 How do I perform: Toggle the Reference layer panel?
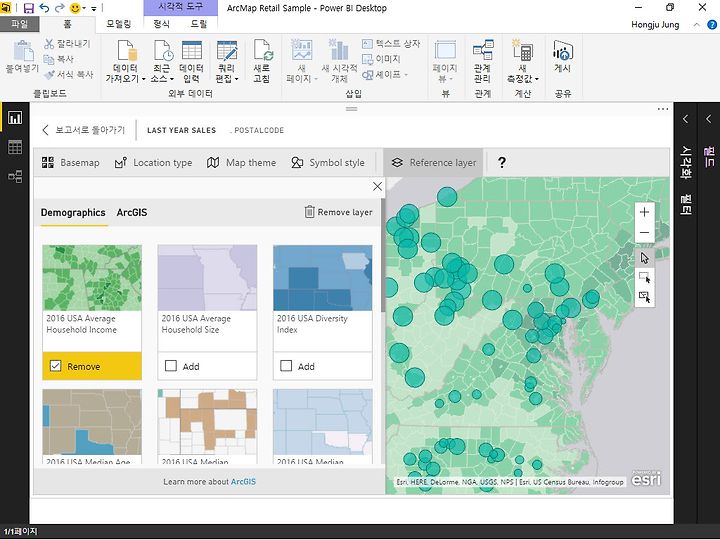[x=433, y=163]
